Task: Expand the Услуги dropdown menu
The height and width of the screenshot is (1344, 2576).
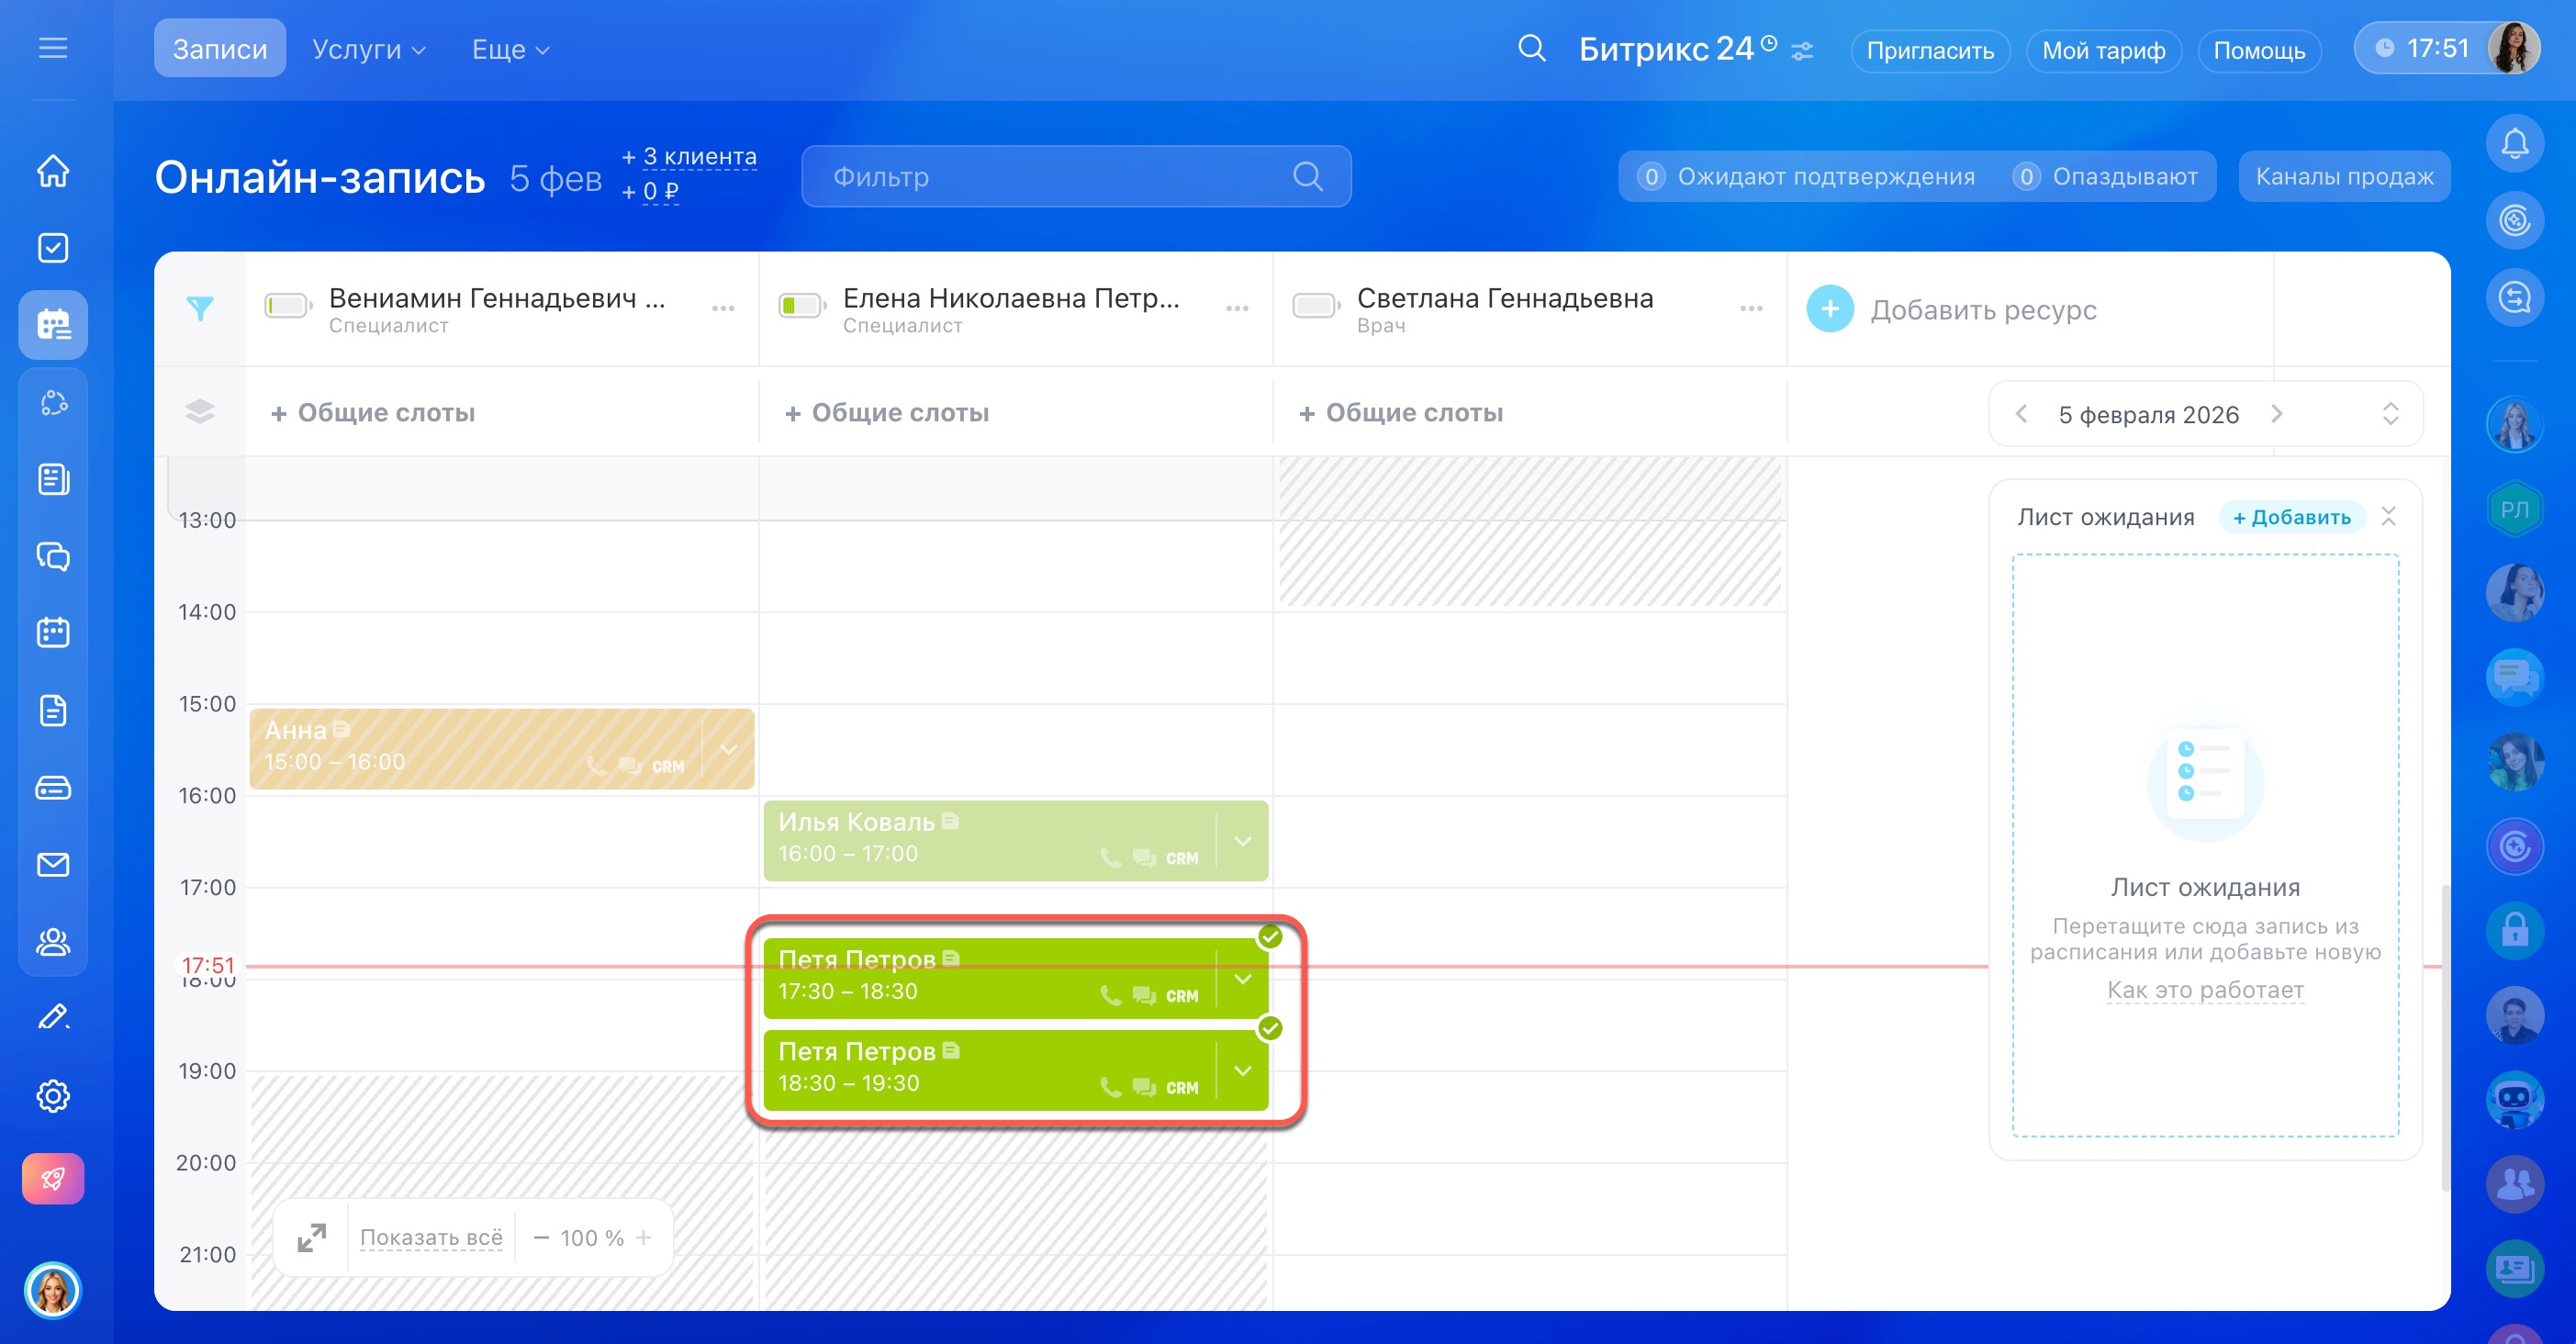Action: [x=368, y=49]
